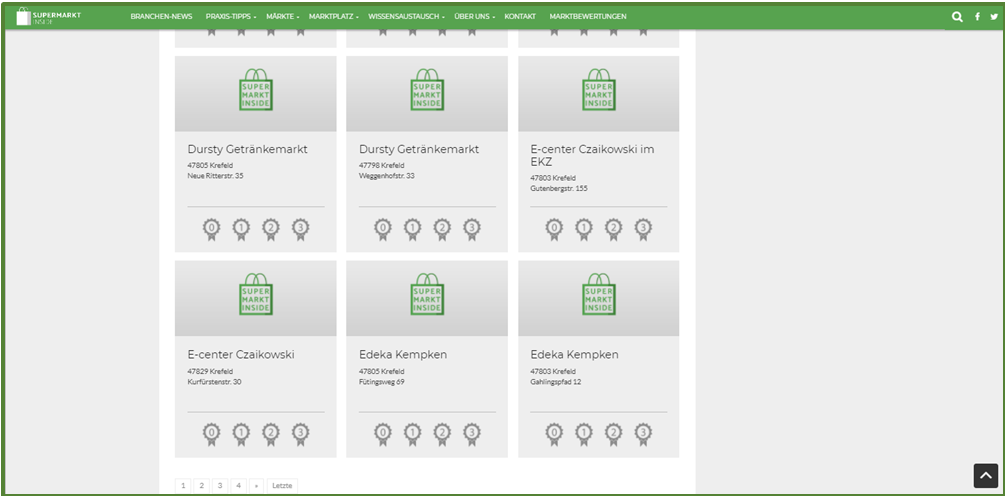Select badge 1 for E-center Czaikowski Kurfürstenstr. 30
This screenshot has height=496, width=1005.
click(x=241, y=434)
